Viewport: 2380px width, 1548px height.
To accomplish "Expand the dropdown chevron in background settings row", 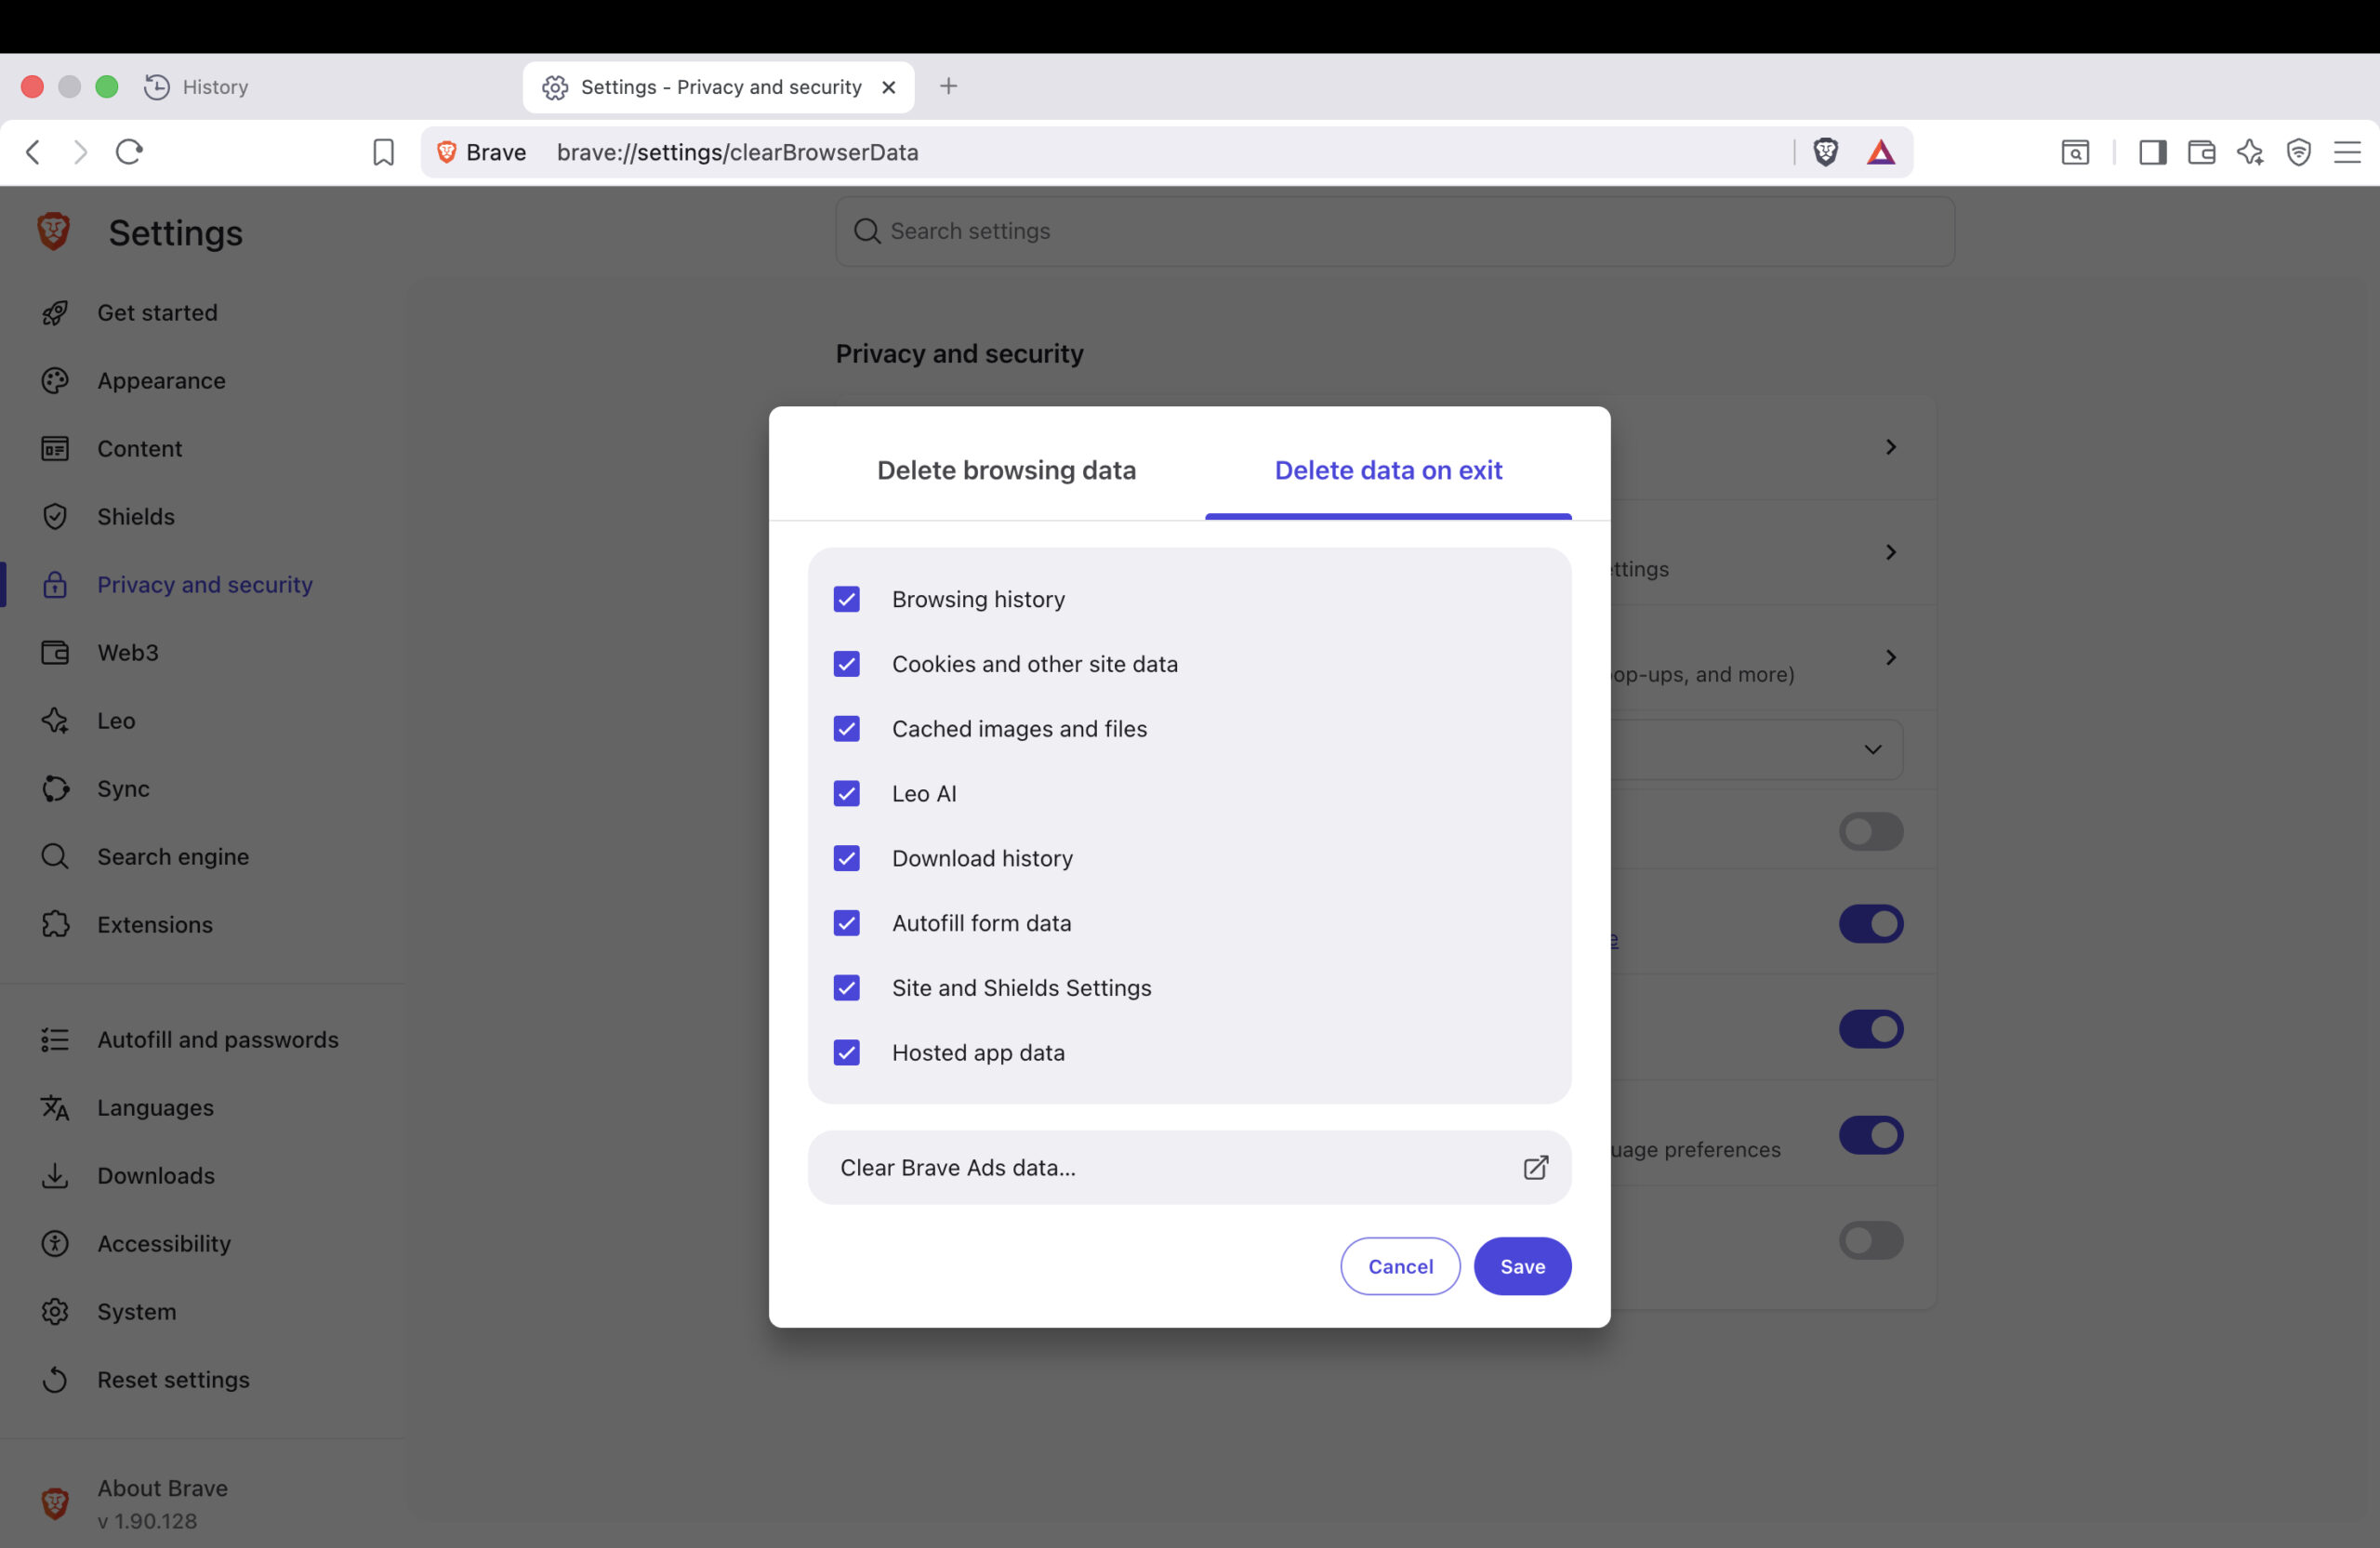I will coord(1872,749).
